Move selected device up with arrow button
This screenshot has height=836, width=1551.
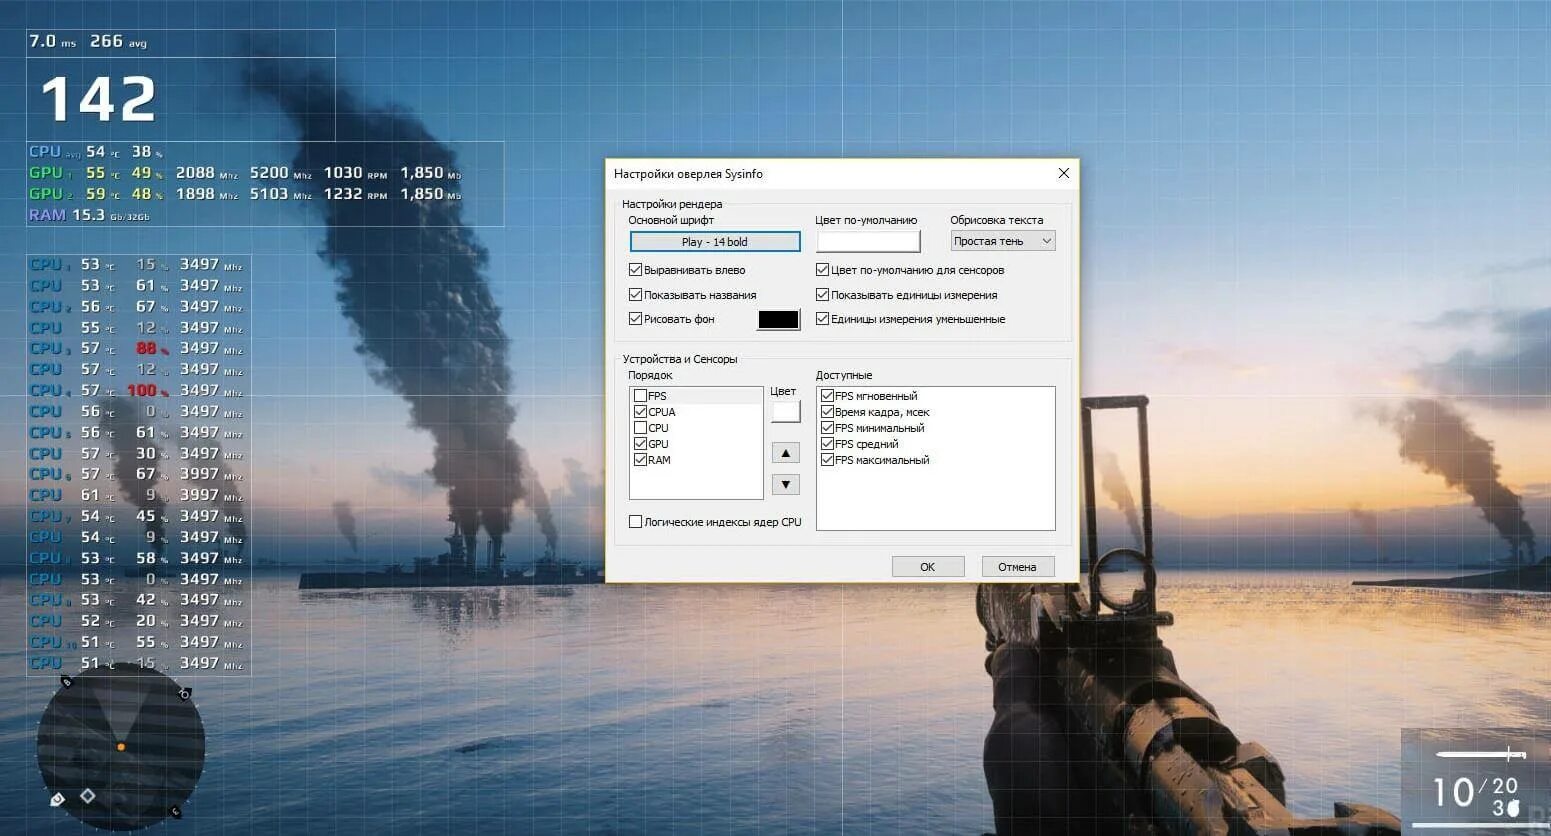click(x=786, y=453)
